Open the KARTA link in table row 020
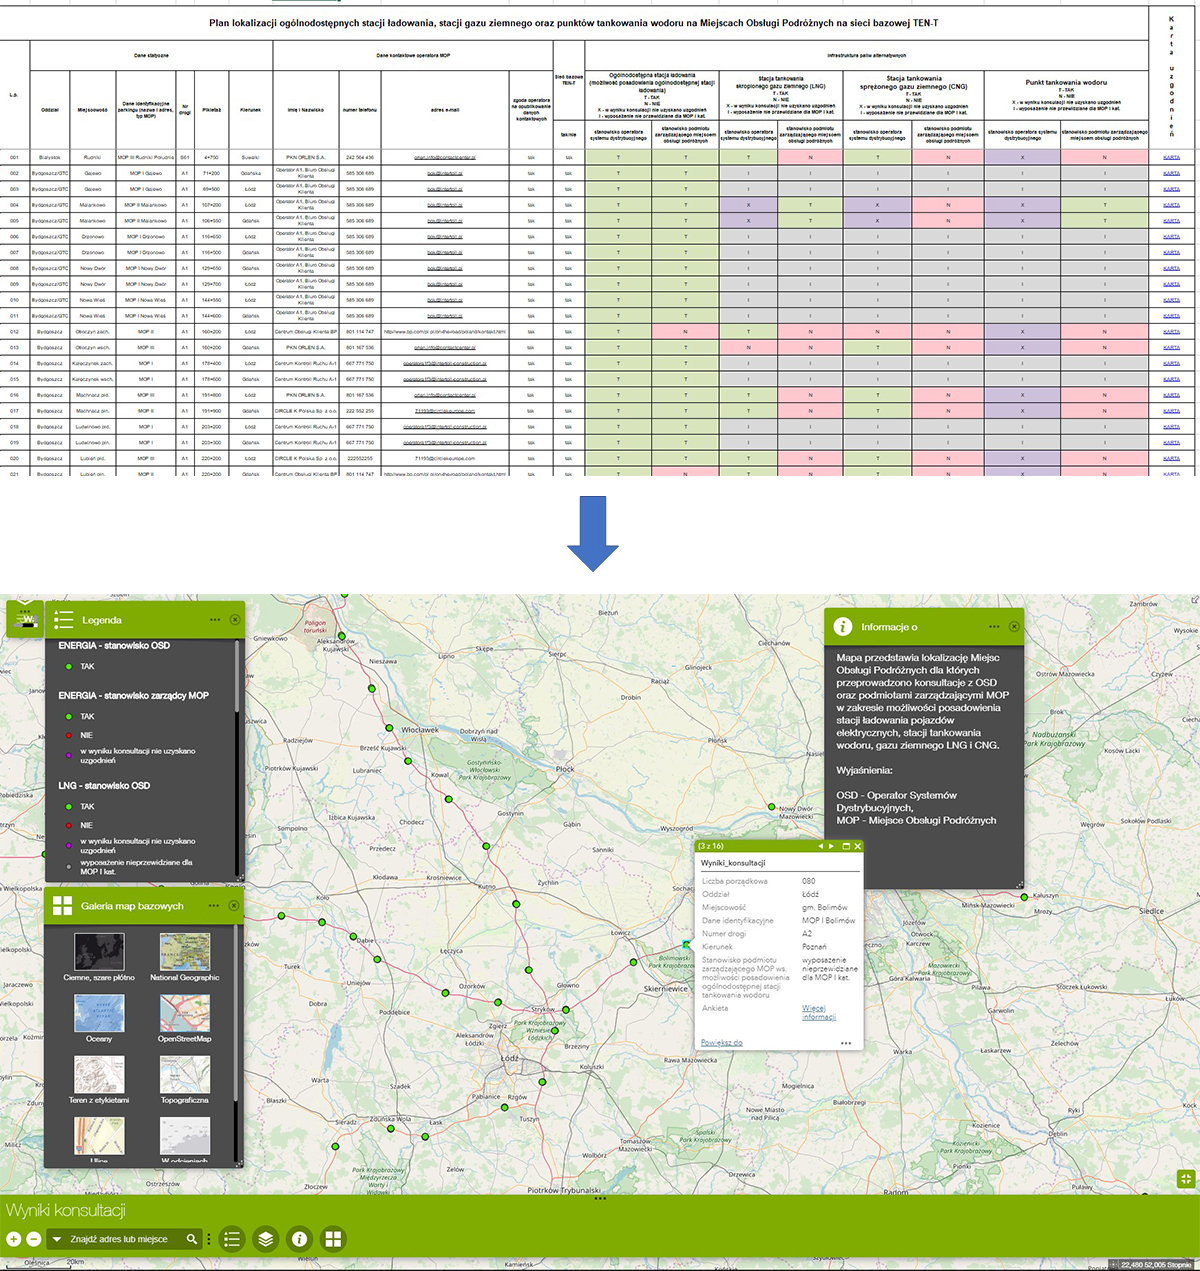1200x1271 pixels. 1171,459
